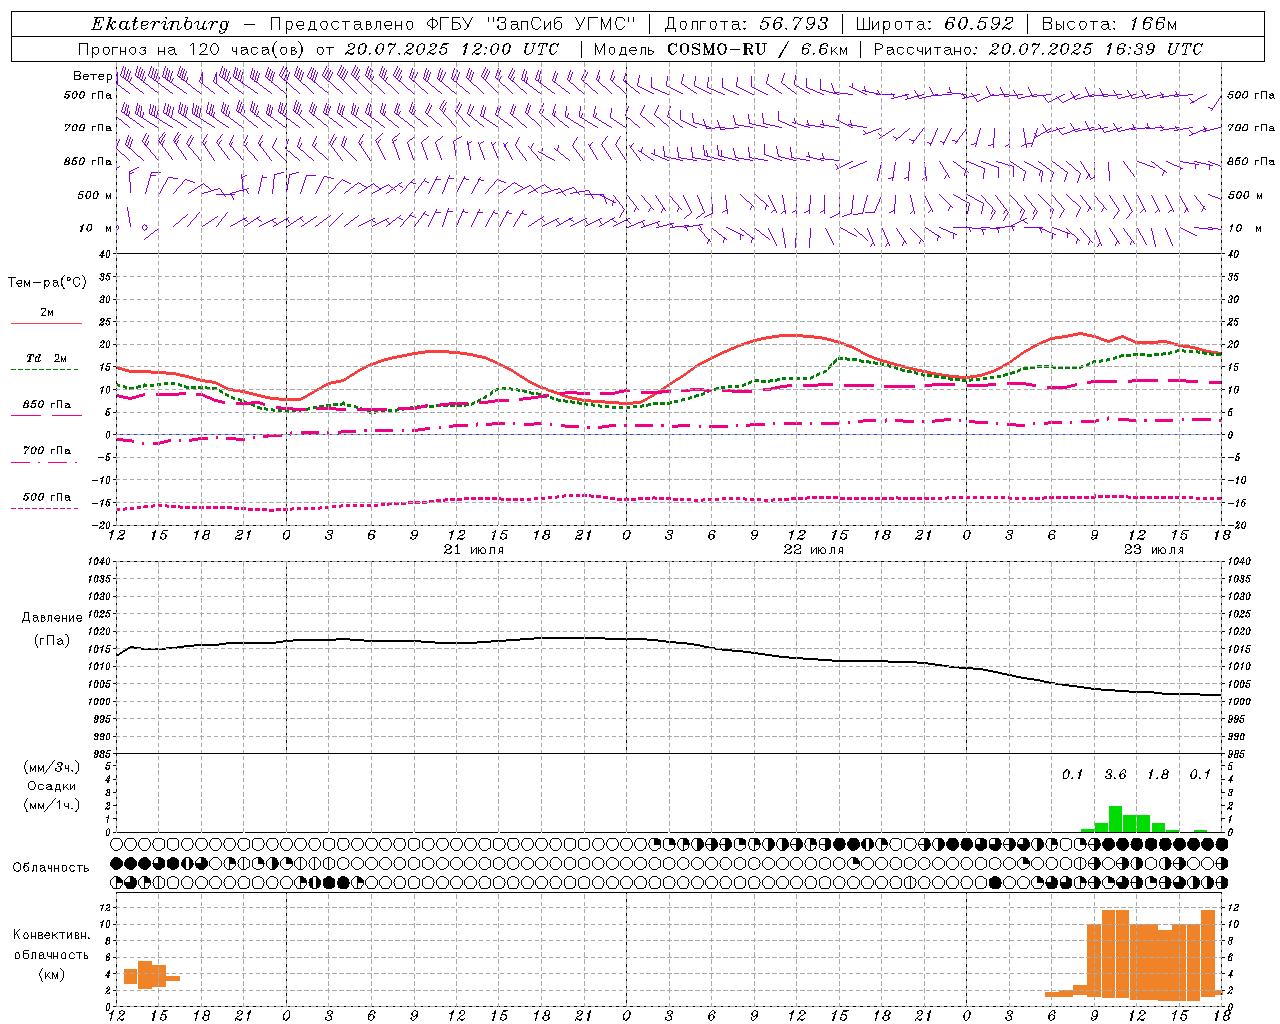Click the 'Td 2м' dew point legend entry

pos(47,358)
